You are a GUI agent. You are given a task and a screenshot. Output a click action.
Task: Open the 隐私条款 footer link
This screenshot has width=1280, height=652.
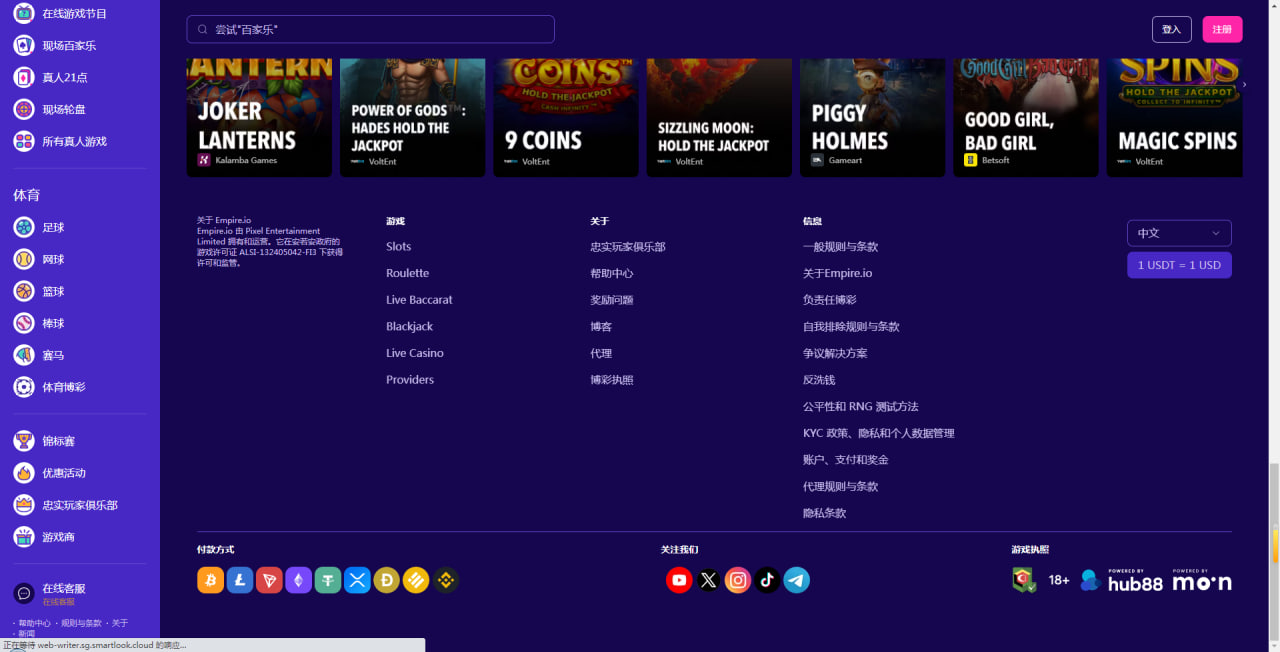pyautogui.click(x=825, y=513)
